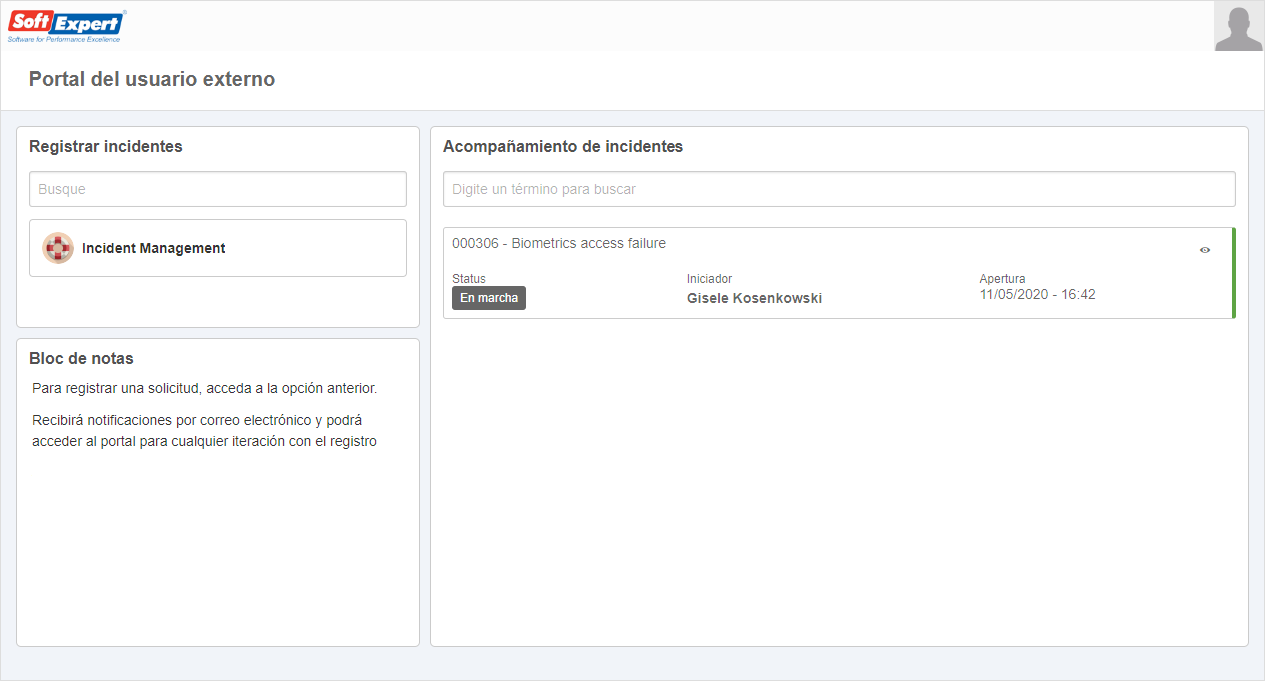Click the note about email notifications
Viewport: 1265px width, 681px height.
click(204, 430)
